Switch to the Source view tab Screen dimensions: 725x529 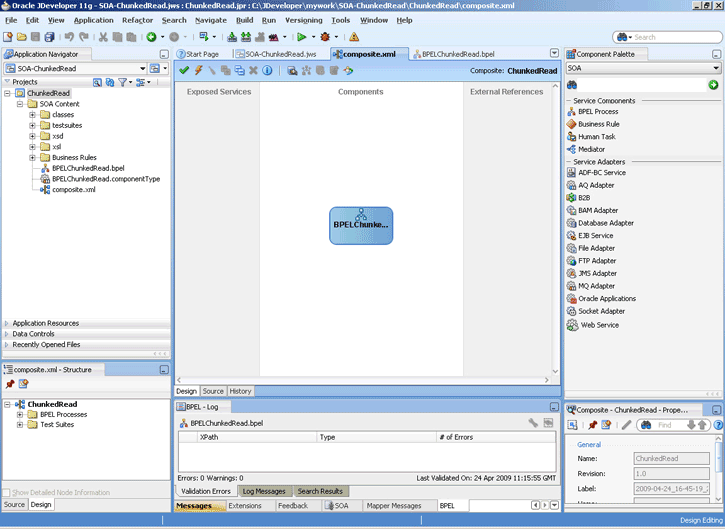tap(213, 391)
